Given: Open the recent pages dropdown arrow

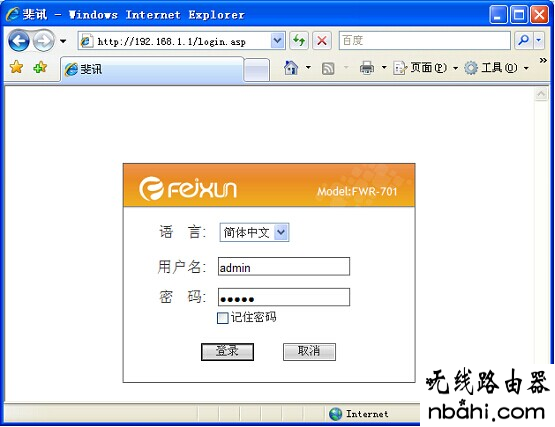Looking at the screenshot, I should click(63, 41).
